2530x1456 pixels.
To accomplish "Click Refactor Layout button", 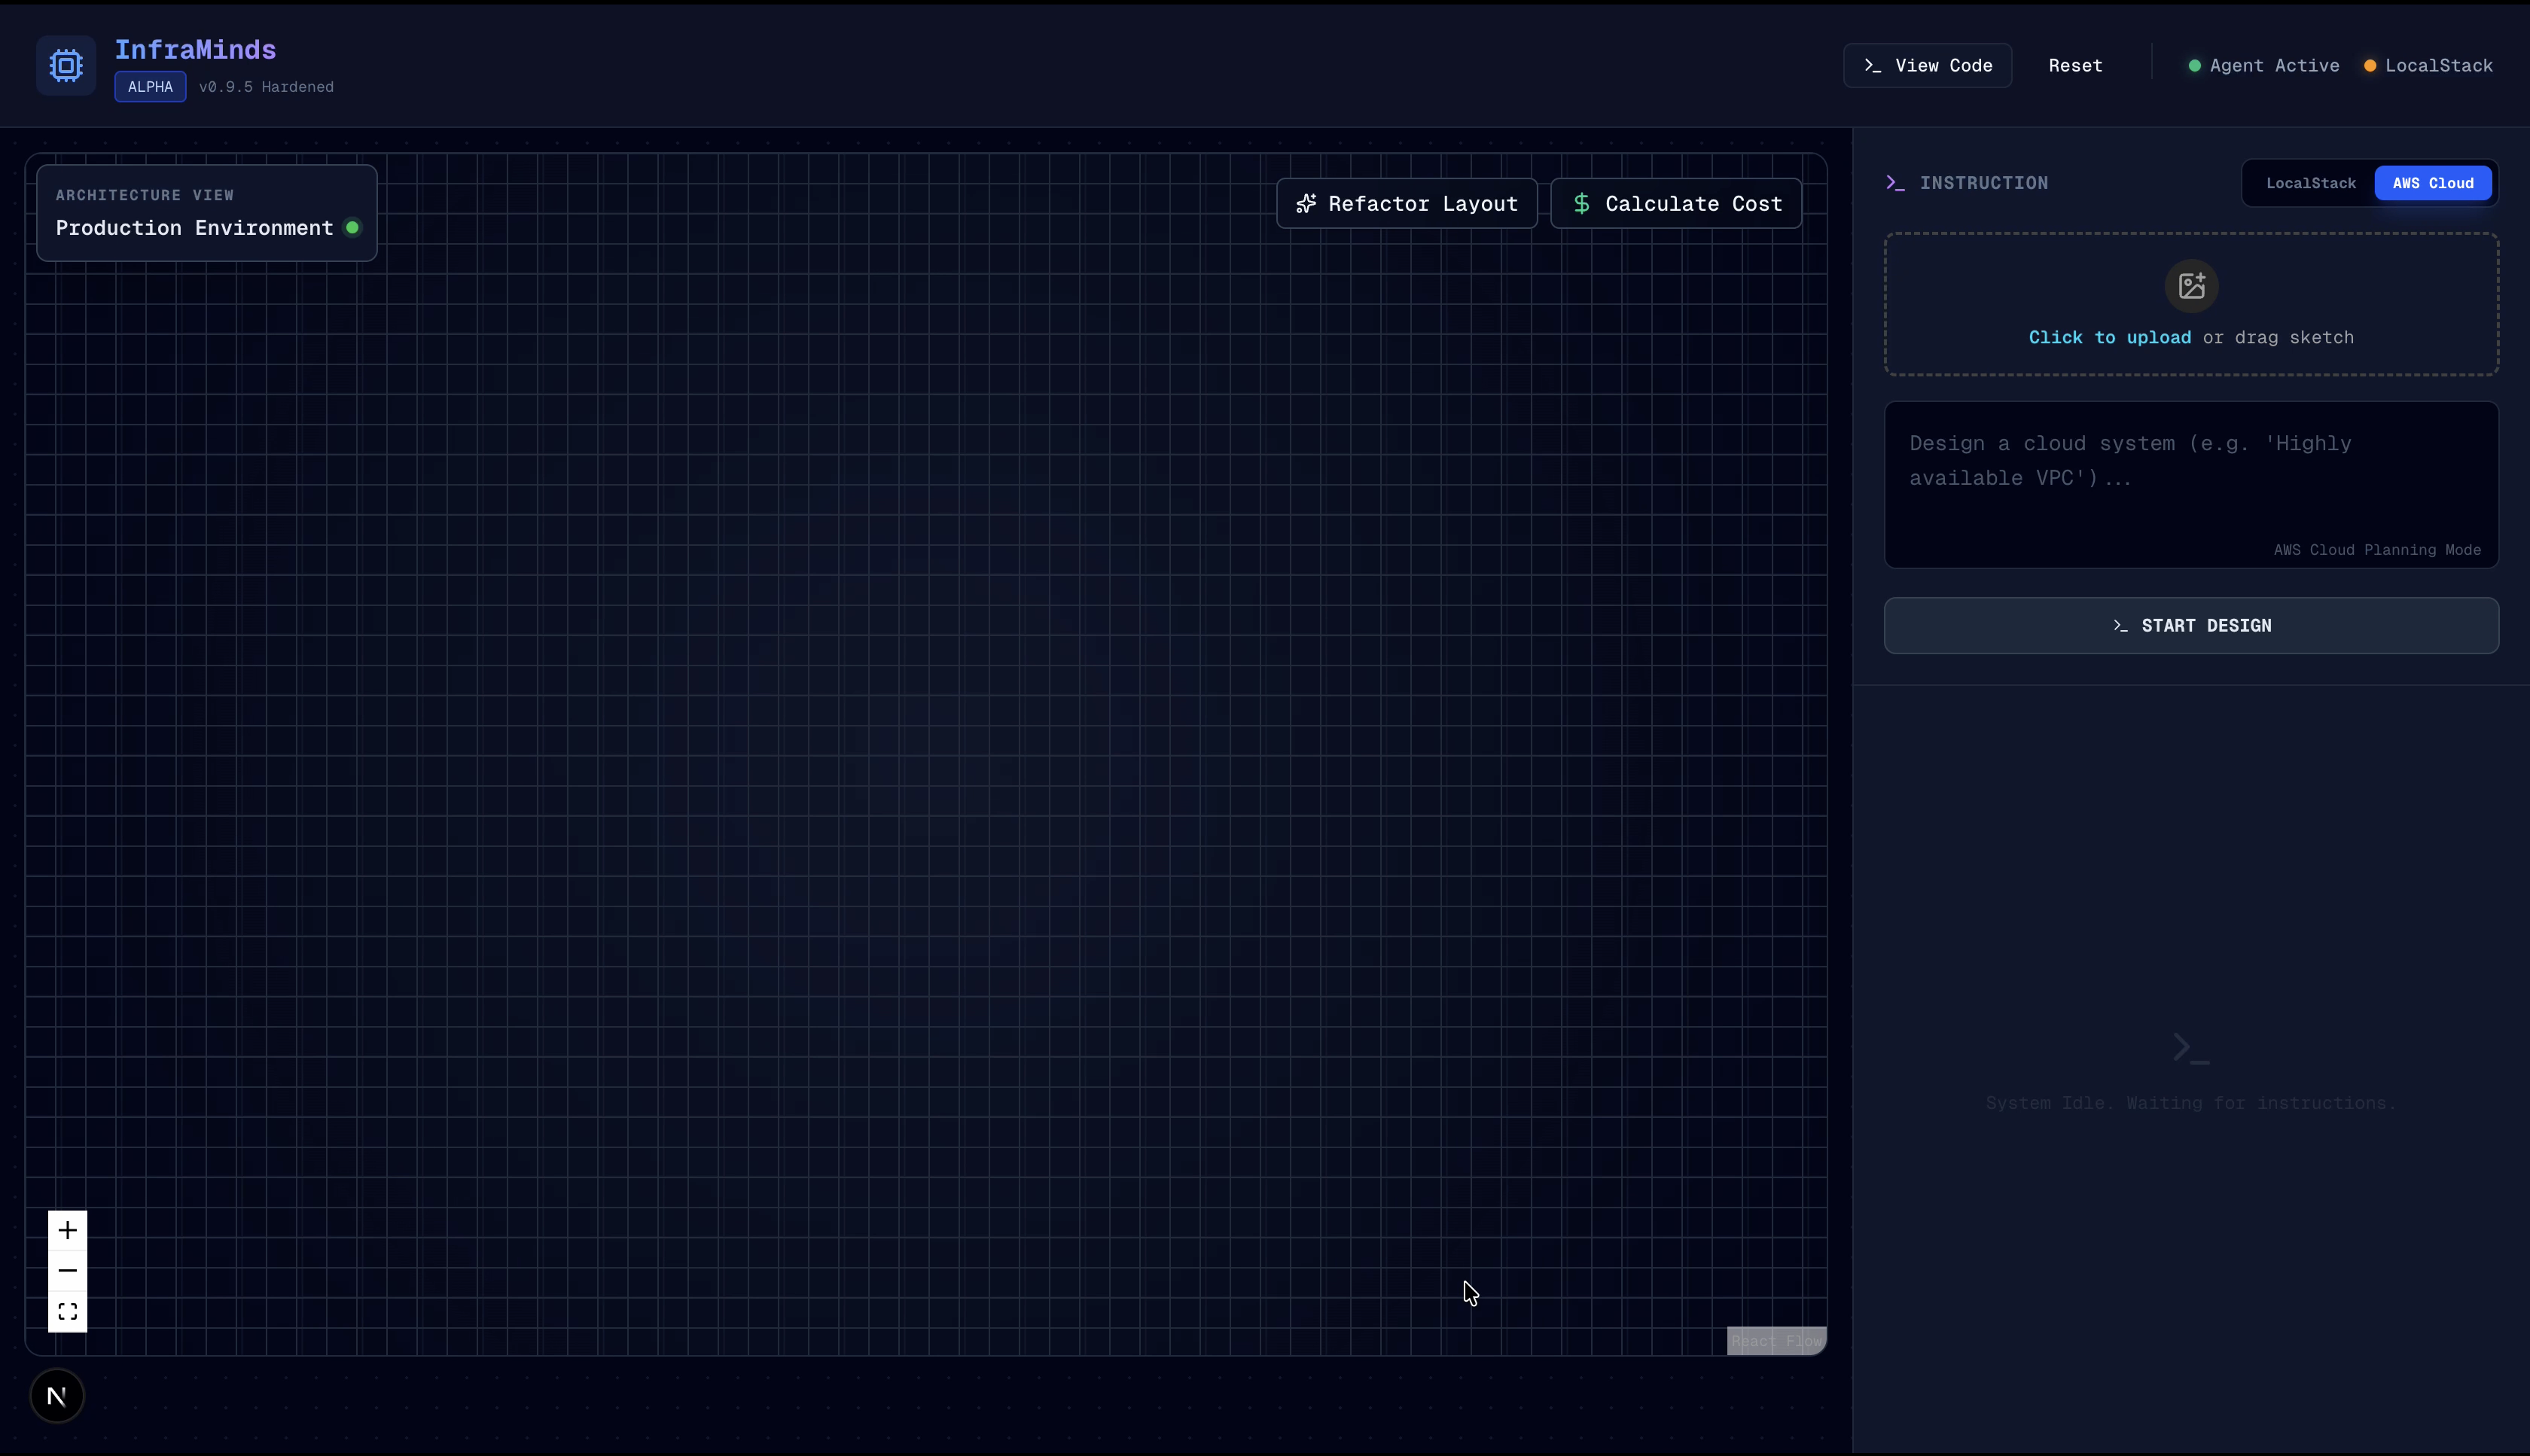I will tap(1406, 204).
